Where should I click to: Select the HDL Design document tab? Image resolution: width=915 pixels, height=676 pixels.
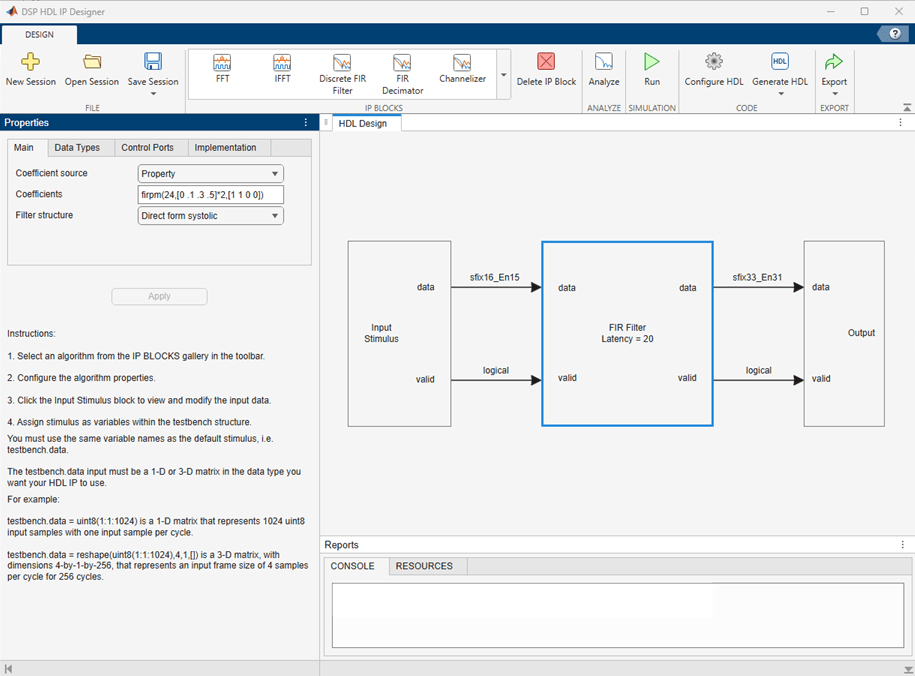pos(362,124)
